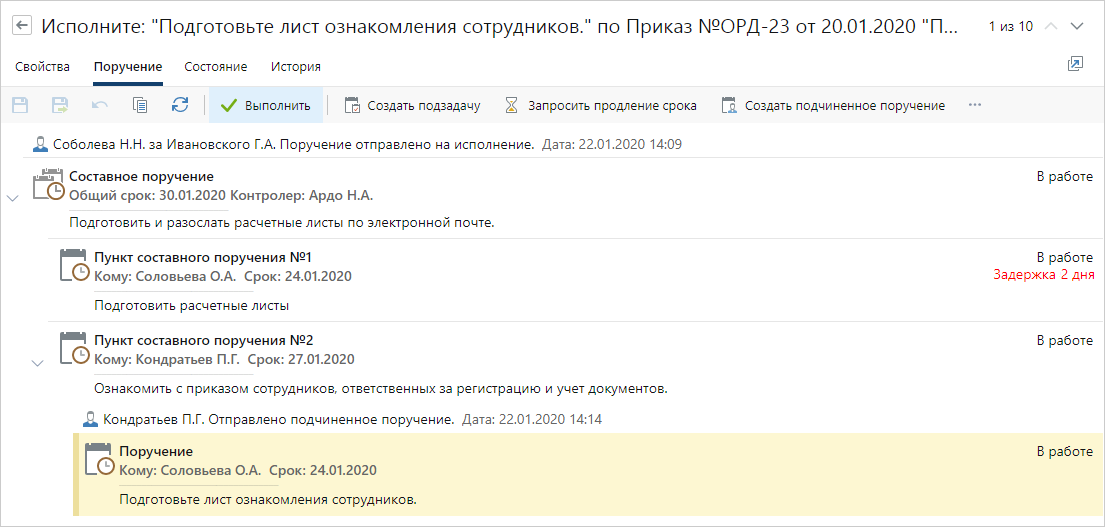Click the Save and close icon
This screenshot has width=1105, height=527.
60,105
